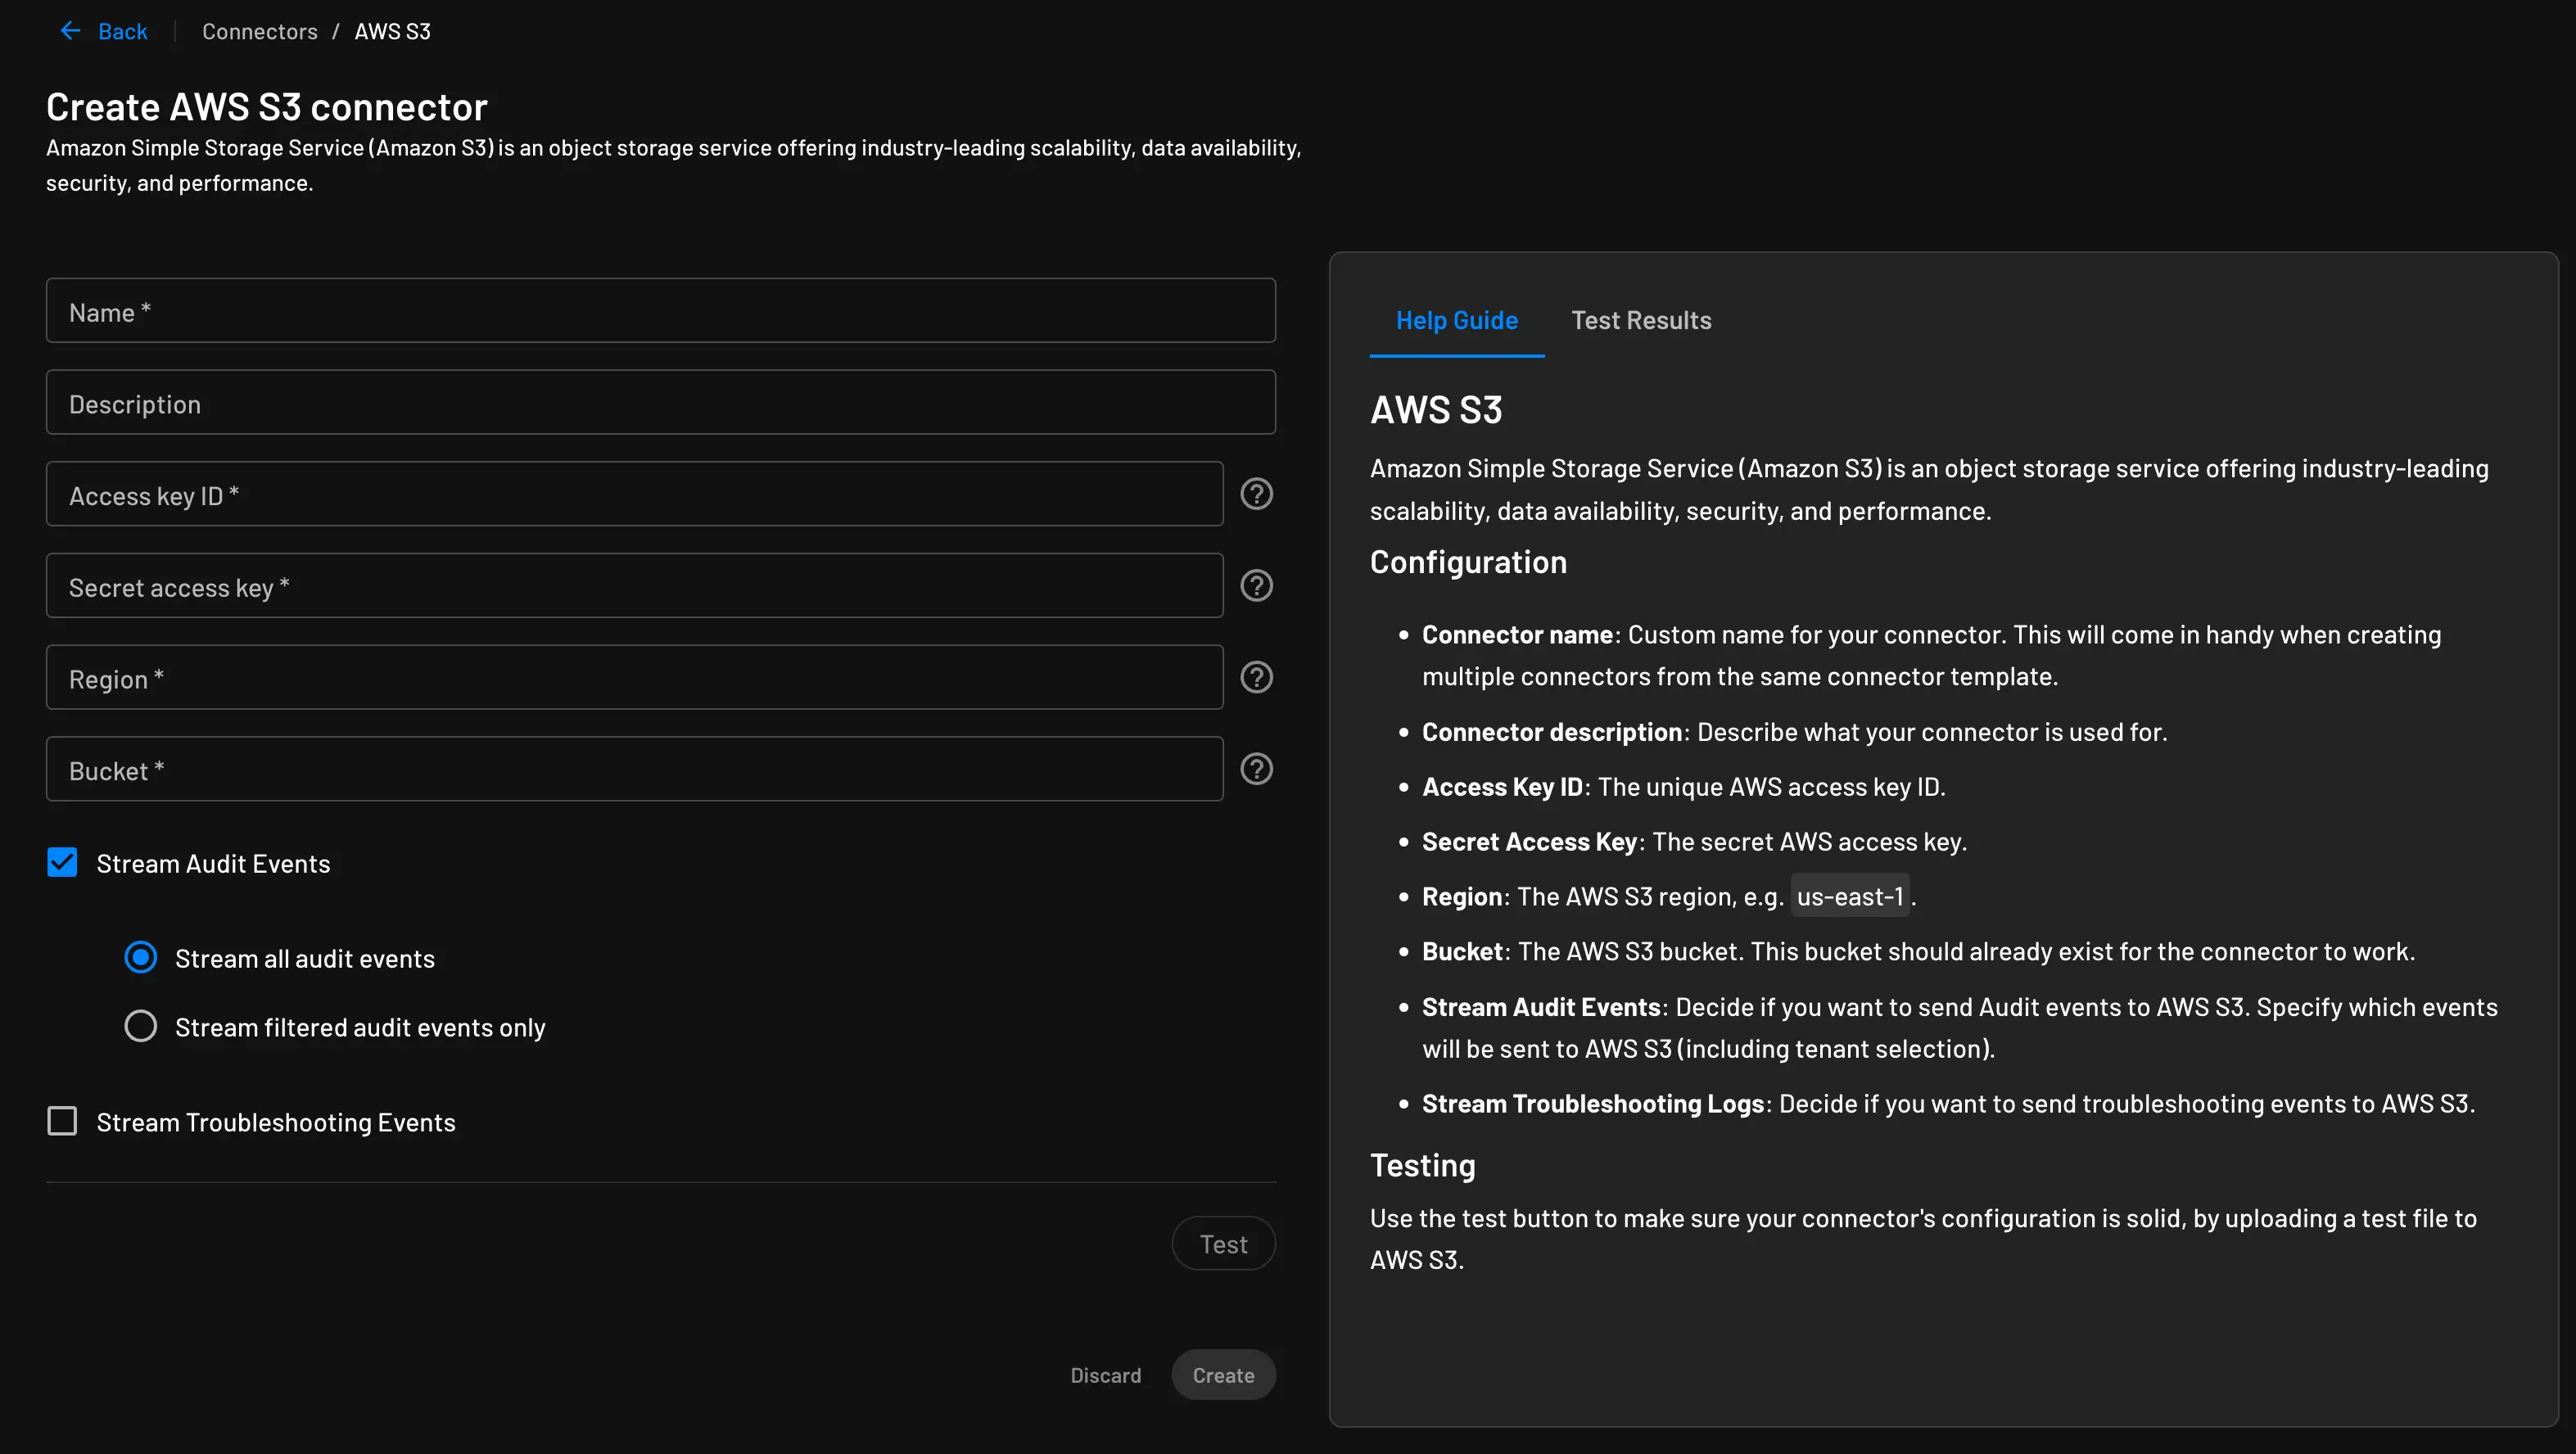Click the Configuration heading in help guide

[x=1467, y=562]
